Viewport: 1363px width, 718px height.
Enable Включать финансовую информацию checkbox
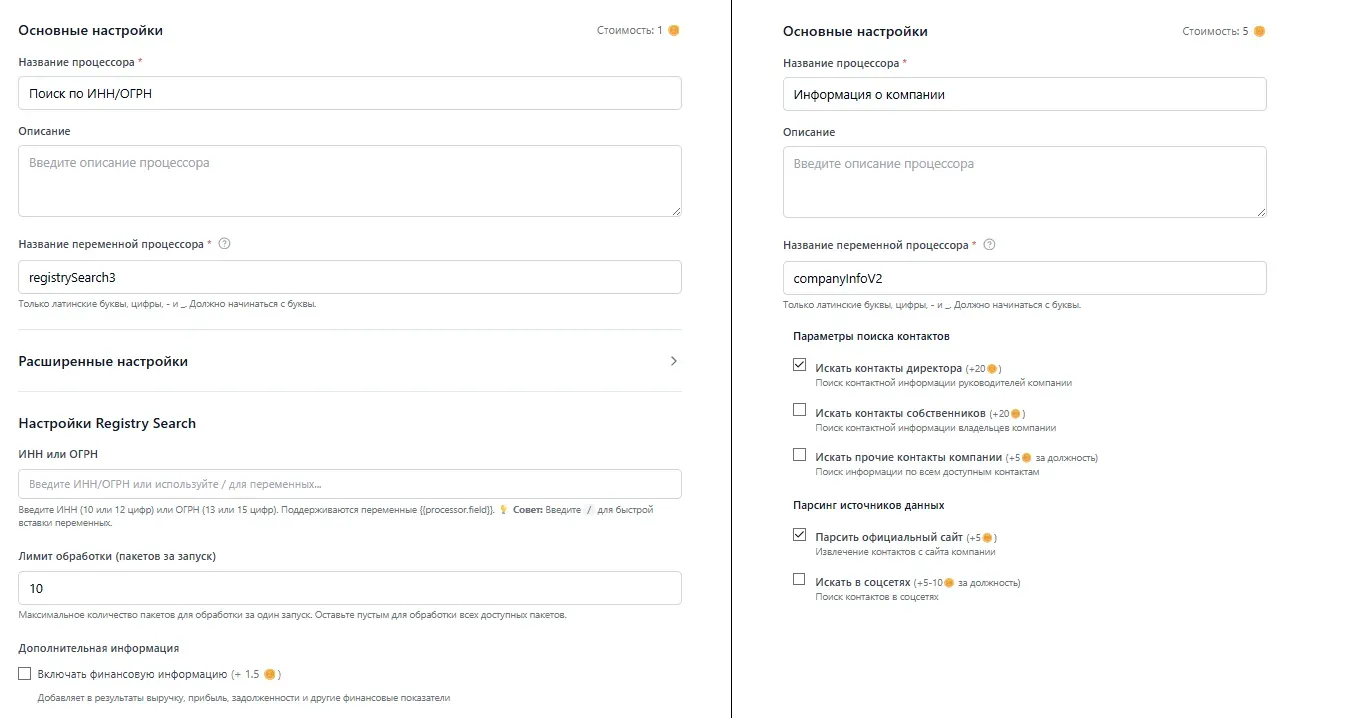point(25,674)
